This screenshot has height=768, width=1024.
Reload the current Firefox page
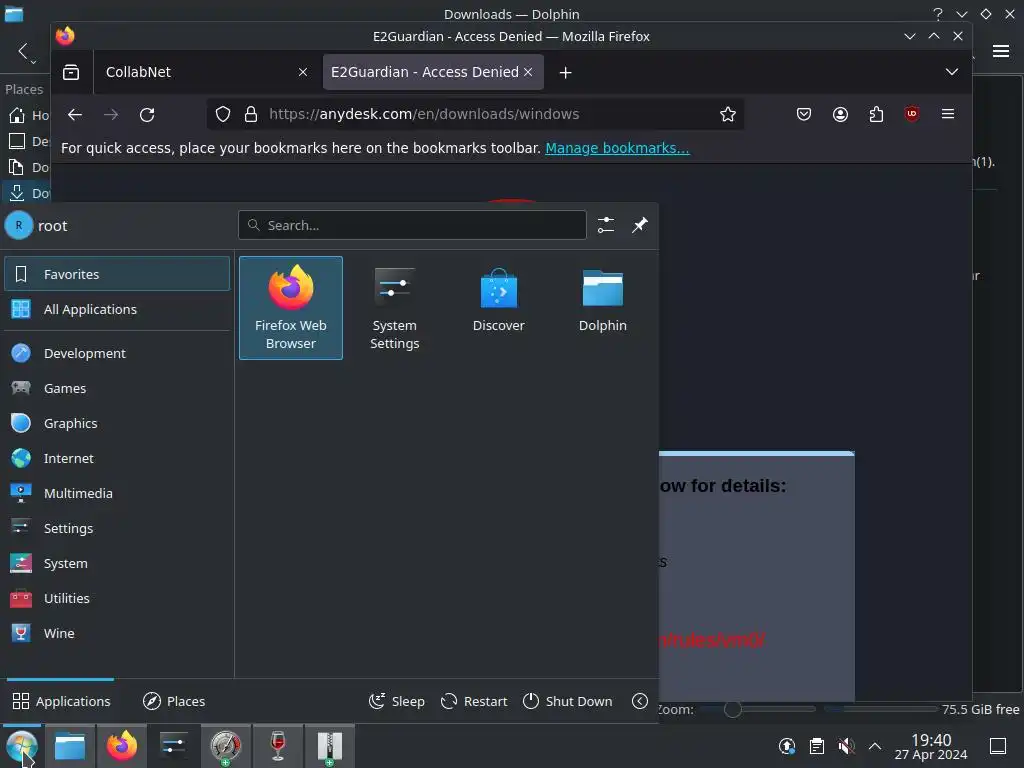(147, 115)
